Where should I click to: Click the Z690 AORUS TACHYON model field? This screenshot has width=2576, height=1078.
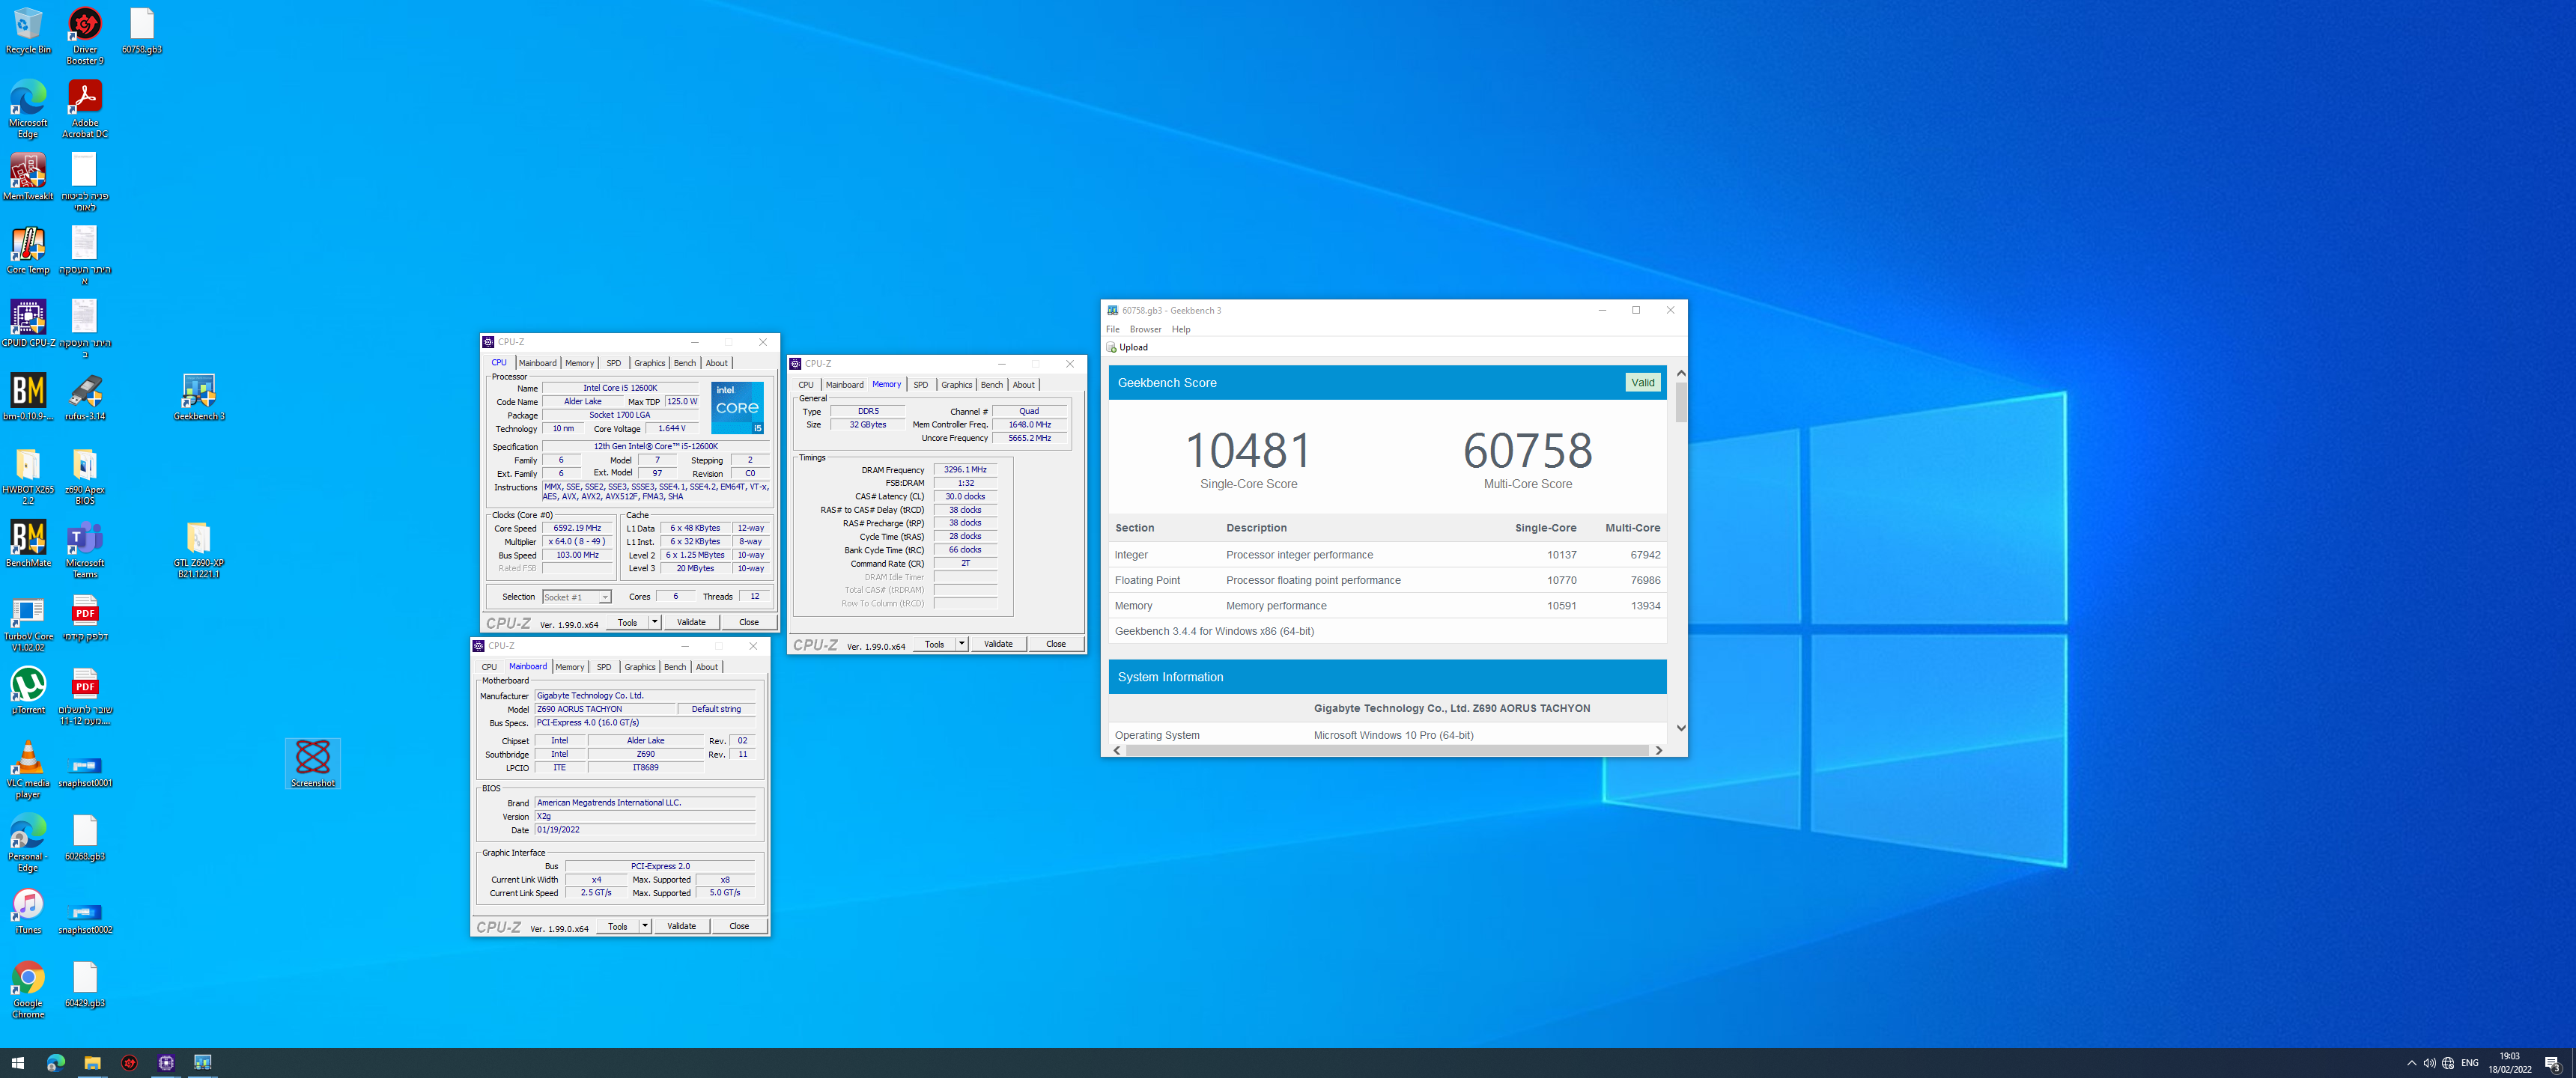[x=605, y=709]
